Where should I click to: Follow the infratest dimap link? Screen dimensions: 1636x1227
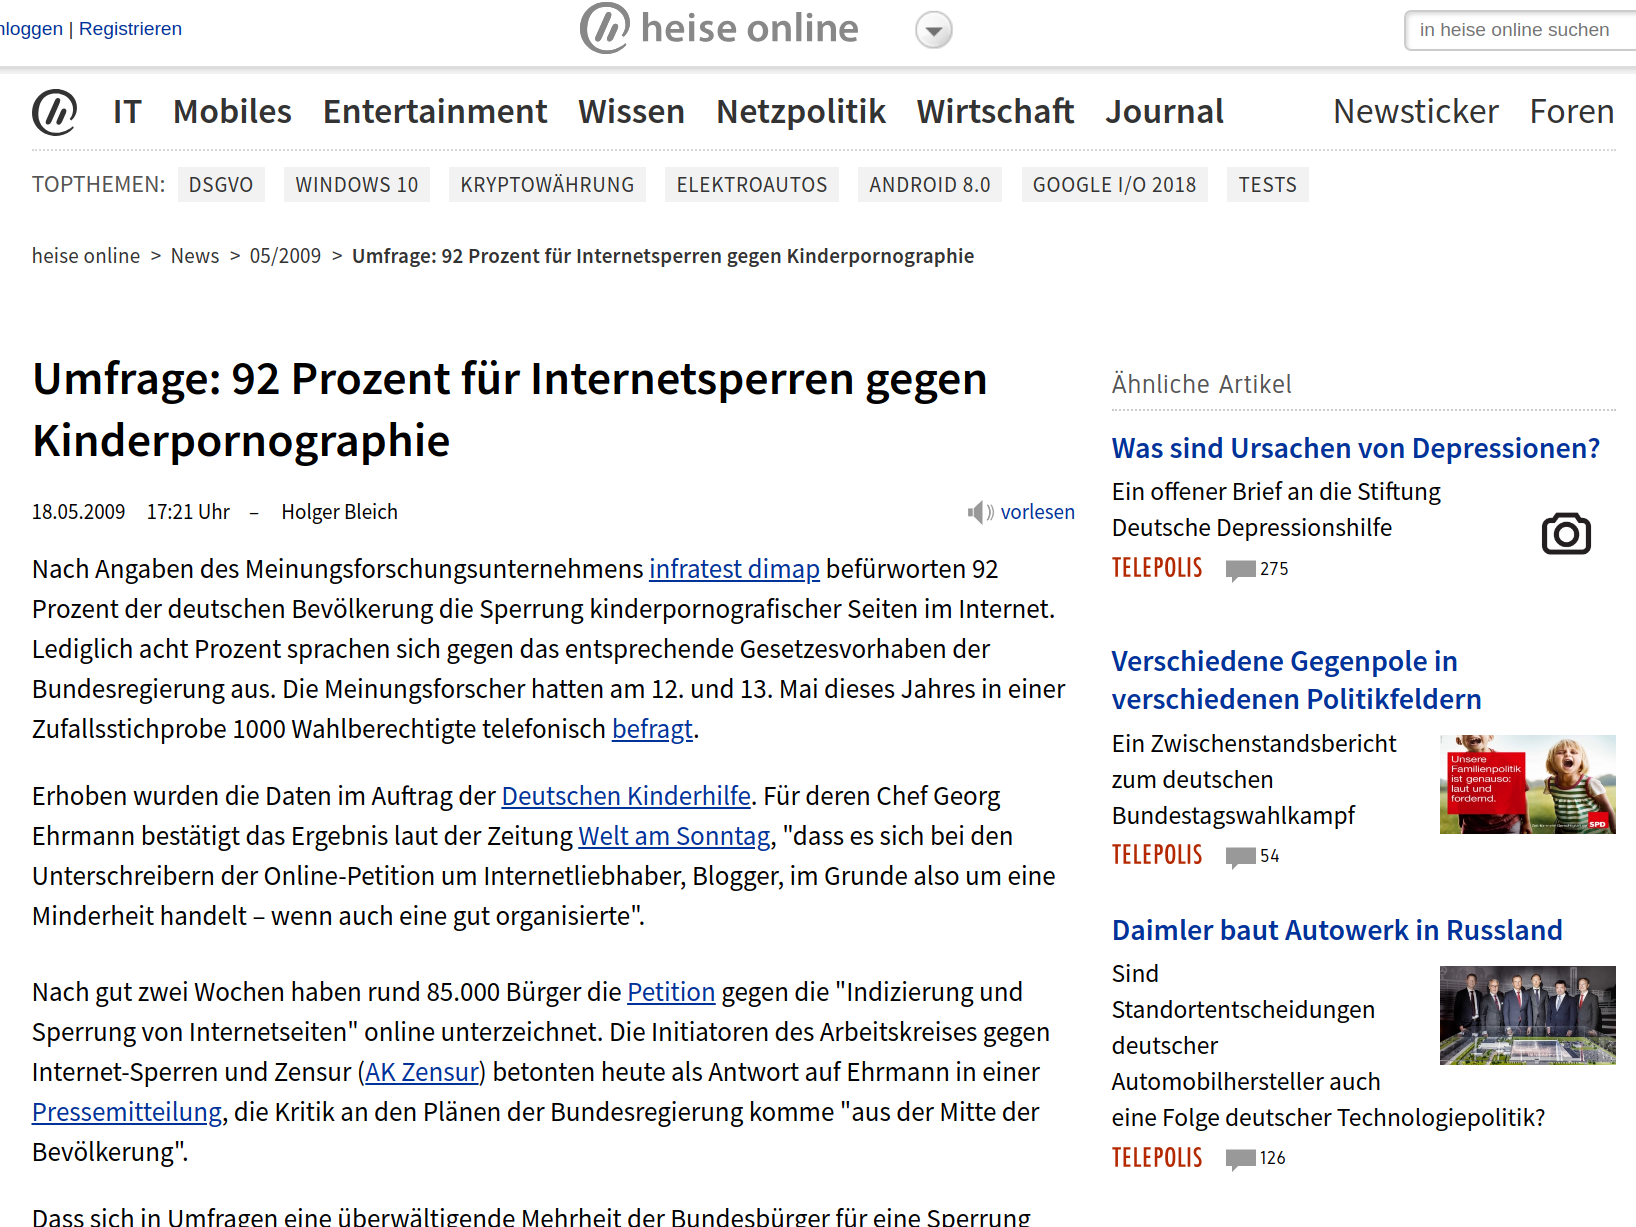pyautogui.click(x=734, y=569)
